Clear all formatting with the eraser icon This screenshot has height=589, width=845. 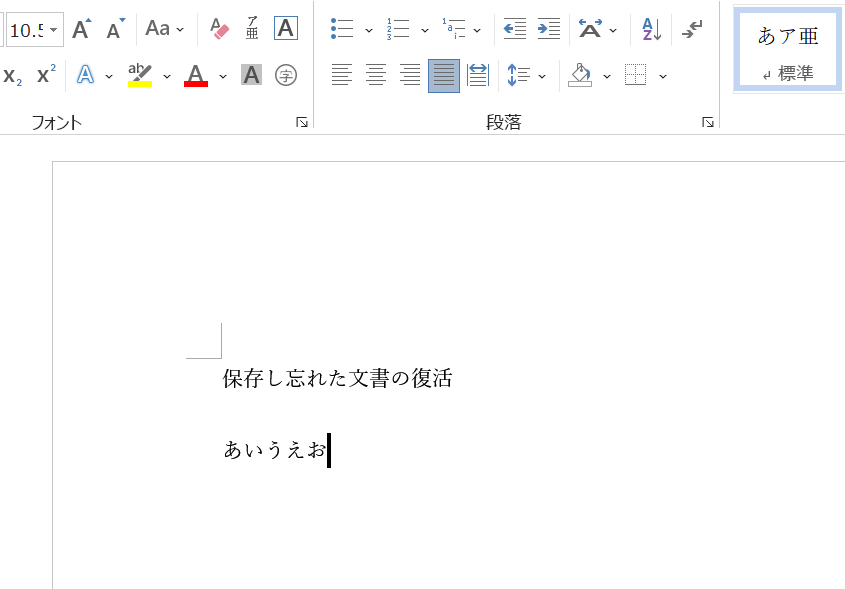click(x=219, y=29)
